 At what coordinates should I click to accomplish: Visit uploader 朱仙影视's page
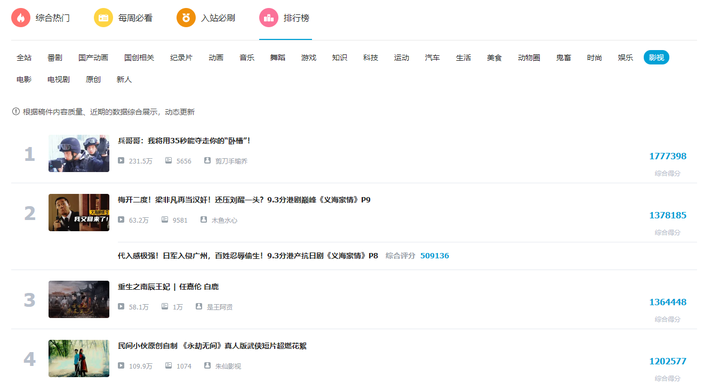(x=228, y=366)
